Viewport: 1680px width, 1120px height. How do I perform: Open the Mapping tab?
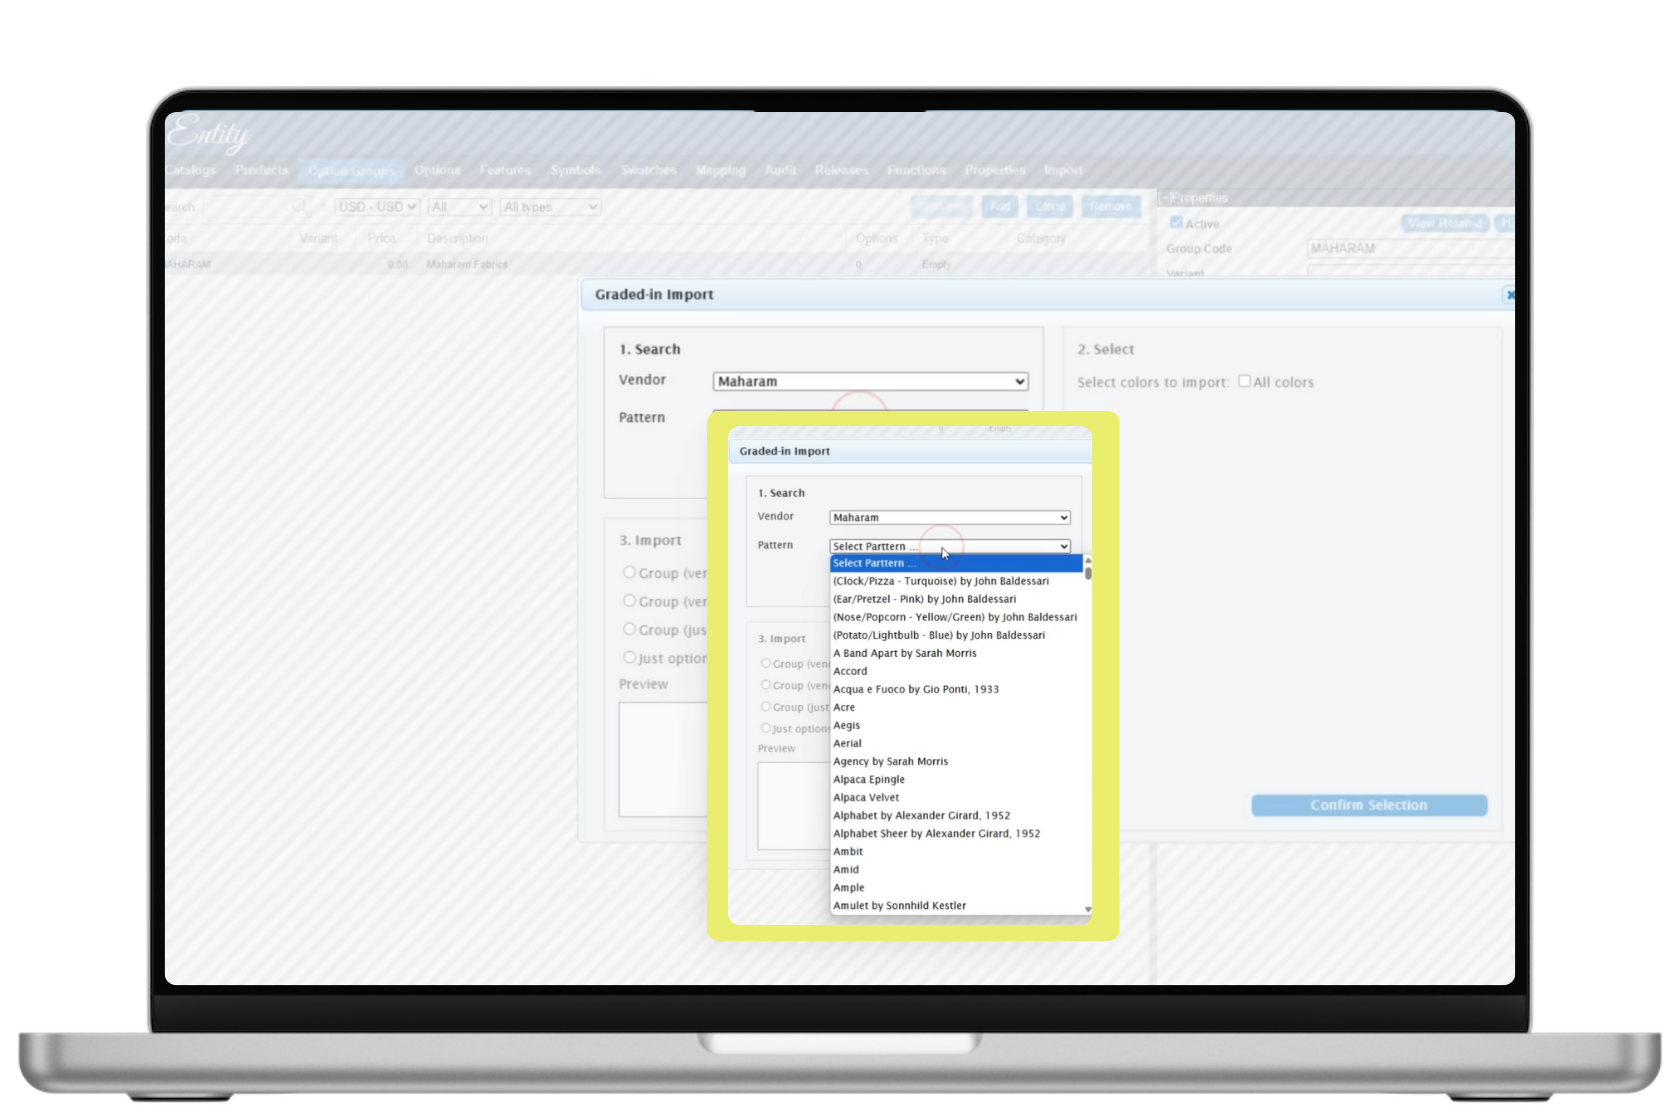point(720,170)
